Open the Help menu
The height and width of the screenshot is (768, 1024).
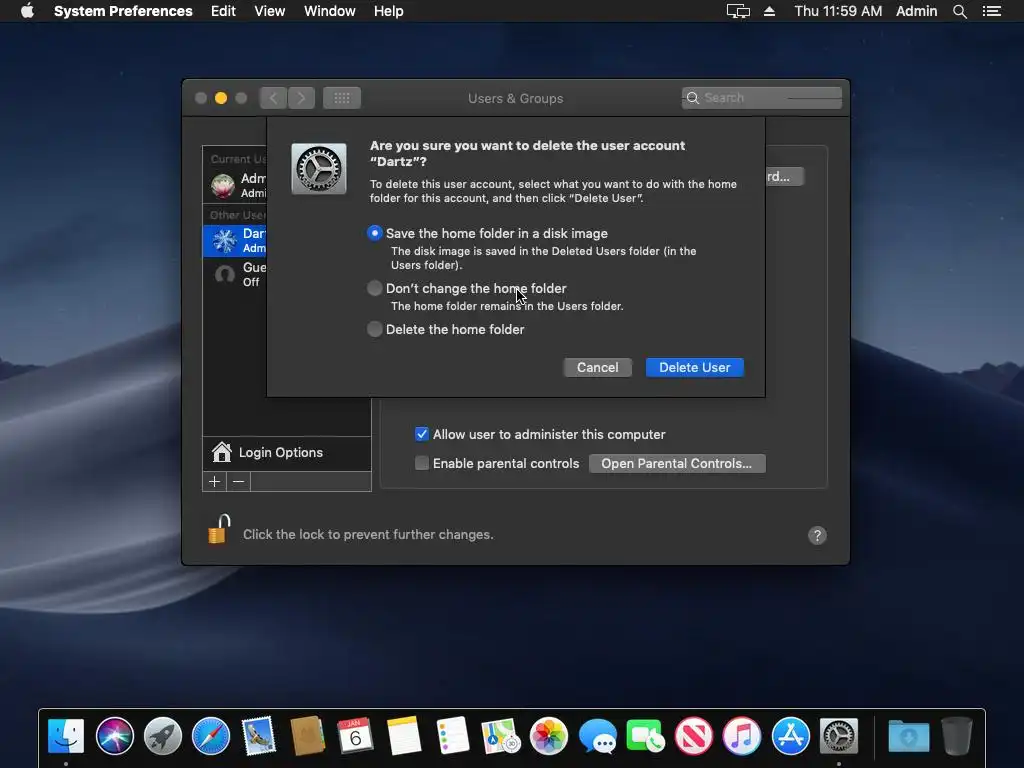pos(389,11)
